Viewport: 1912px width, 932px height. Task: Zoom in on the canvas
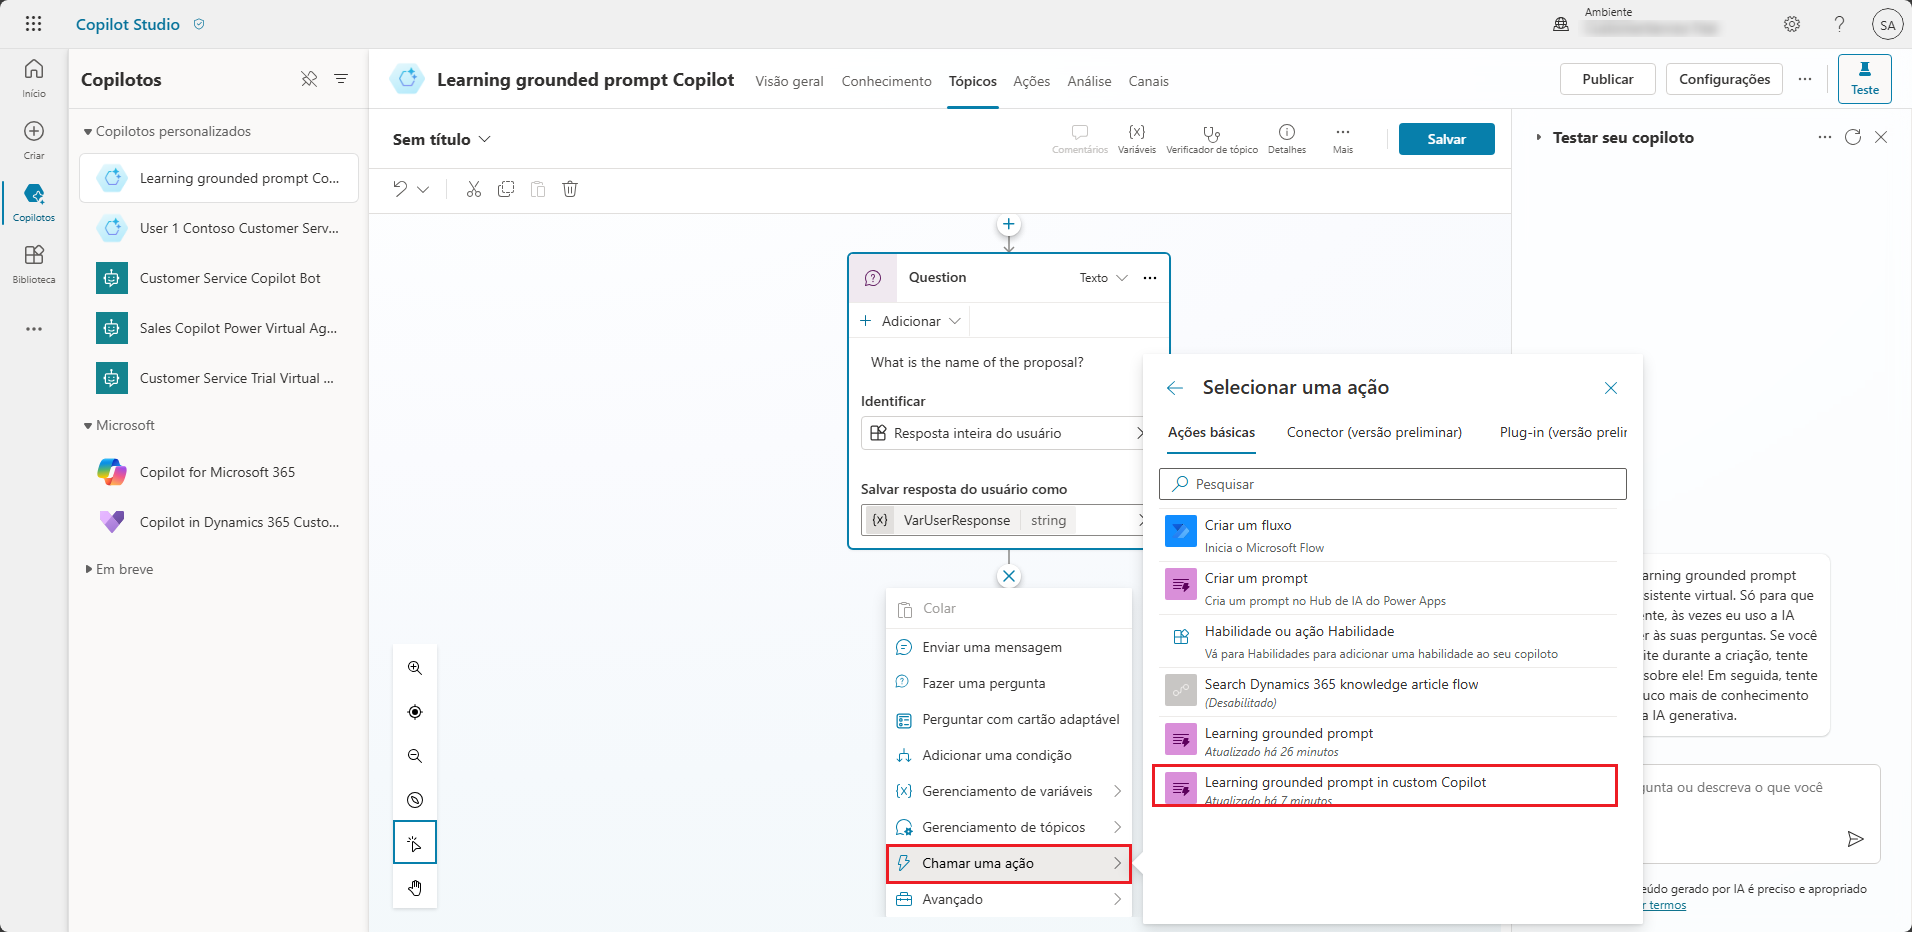[x=415, y=668]
